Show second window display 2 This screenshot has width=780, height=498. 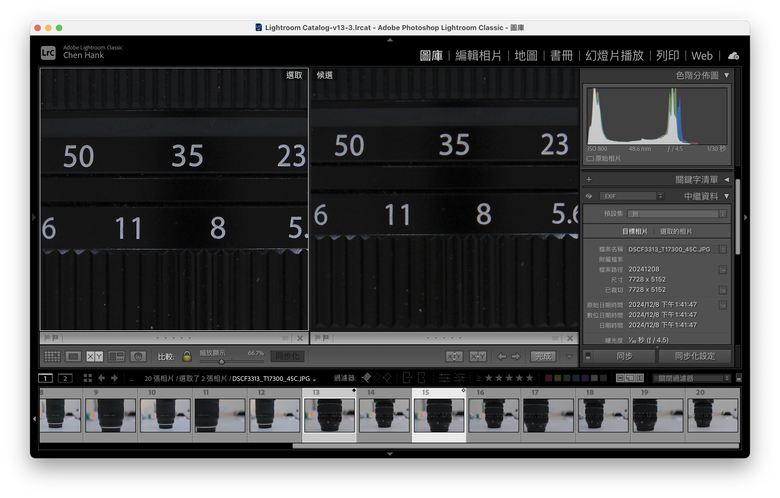(x=65, y=379)
